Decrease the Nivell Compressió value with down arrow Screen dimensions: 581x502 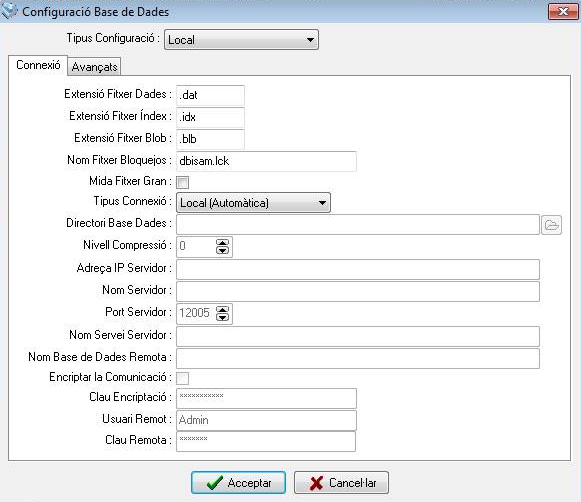click(222, 251)
